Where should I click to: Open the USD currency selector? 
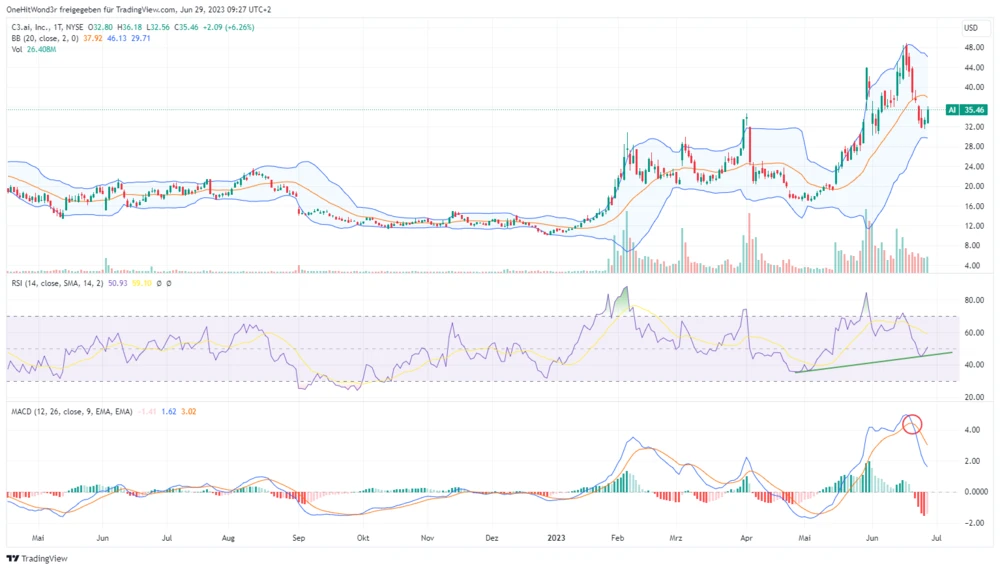pos(971,27)
